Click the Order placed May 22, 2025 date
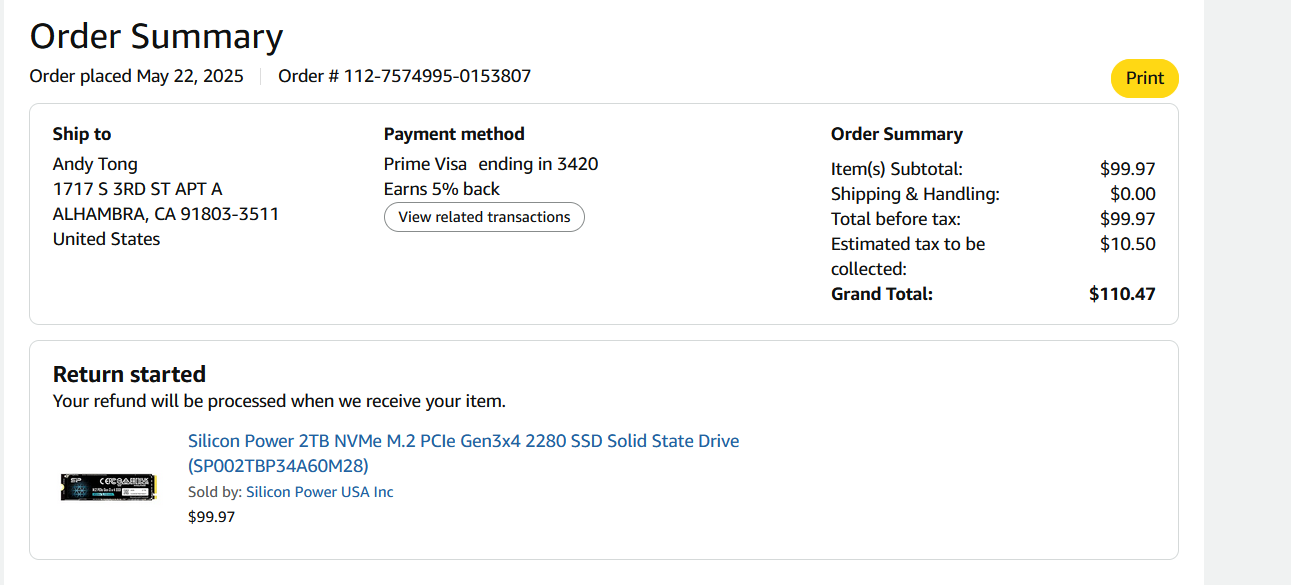Image resolution: width=1291 pixels, height=585 pixels. pos(137,76)
